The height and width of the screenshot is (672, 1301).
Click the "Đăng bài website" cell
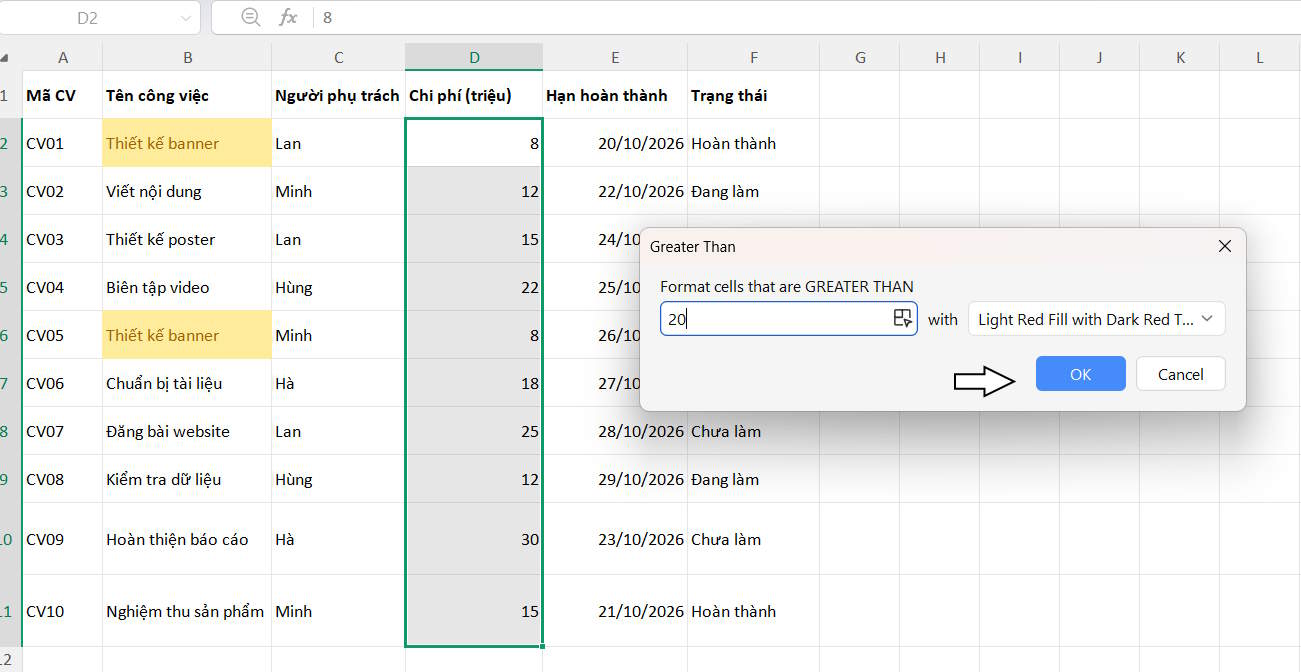click(188, 431)
